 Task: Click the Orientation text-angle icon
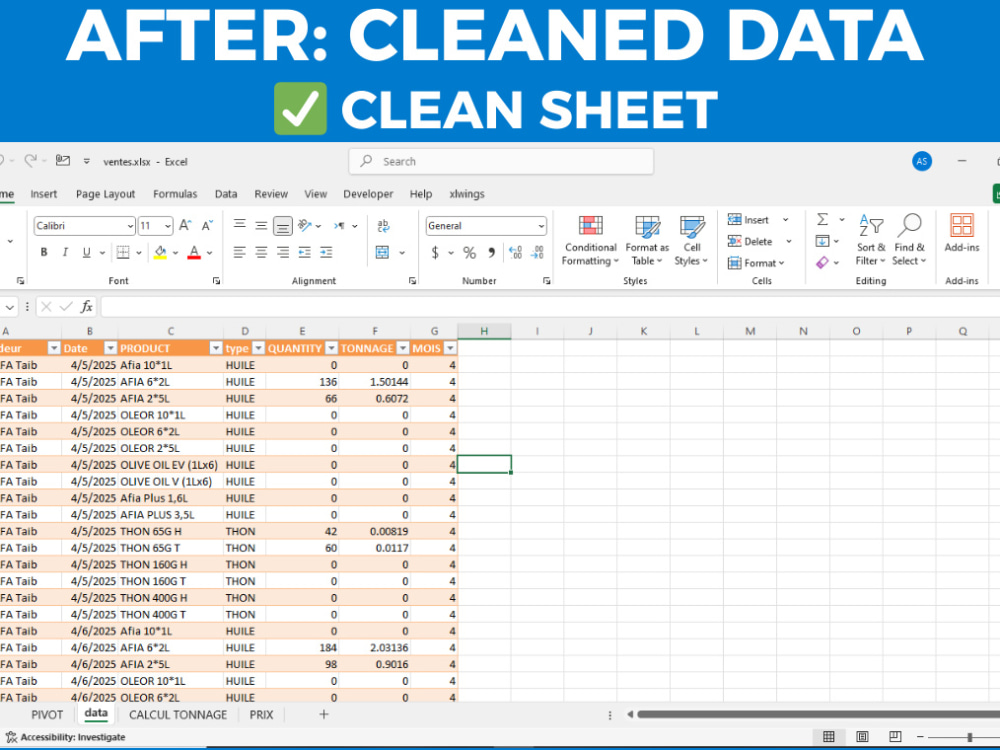[x=305, y=225]
